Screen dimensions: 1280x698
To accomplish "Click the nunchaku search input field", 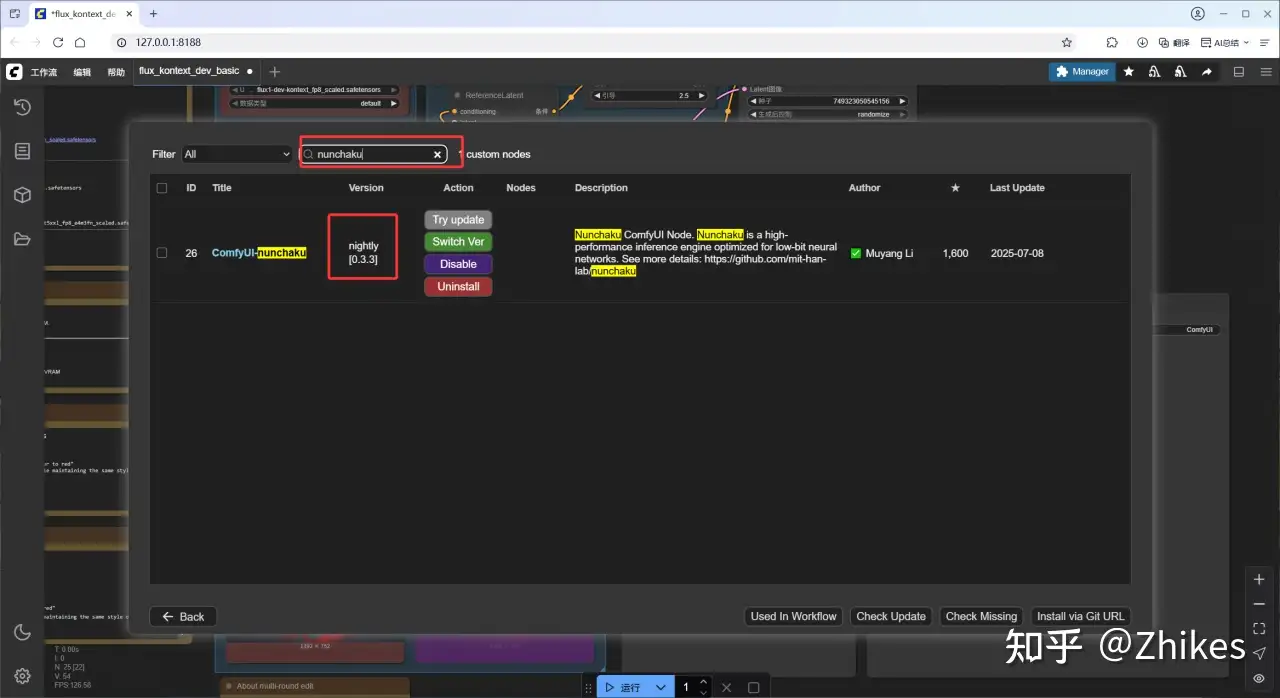I will (x=372, y=154).
